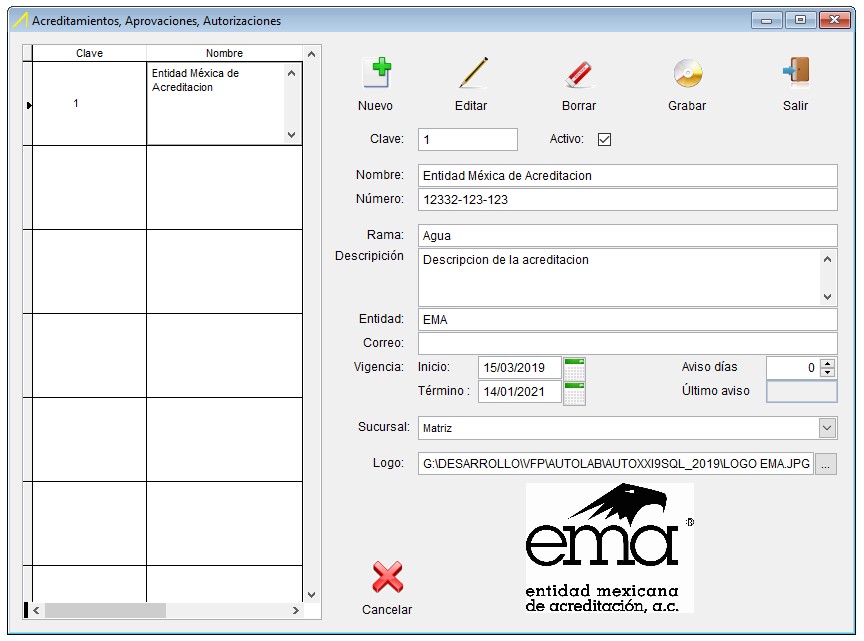Click the Clave input field
Viewport: 864px width, 641px height.
tap(468, 139)
